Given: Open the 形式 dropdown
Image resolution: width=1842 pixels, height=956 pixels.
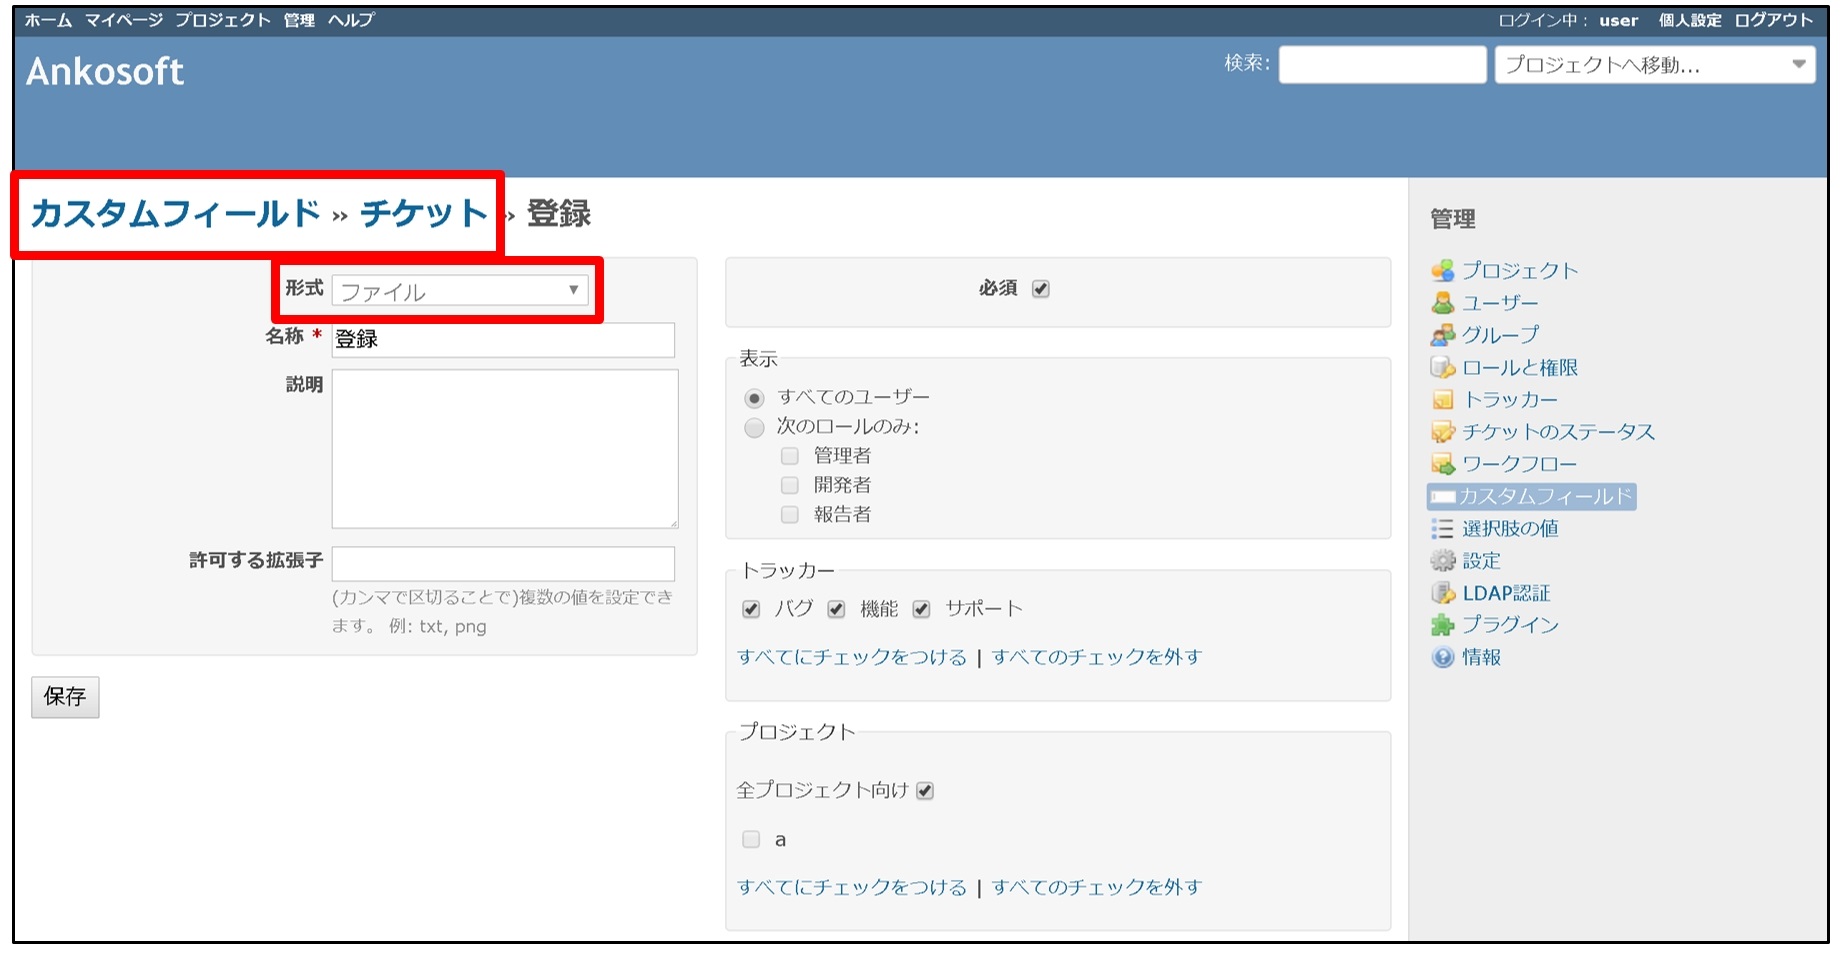Looking at the screenshot, I should tap(460, 291).
